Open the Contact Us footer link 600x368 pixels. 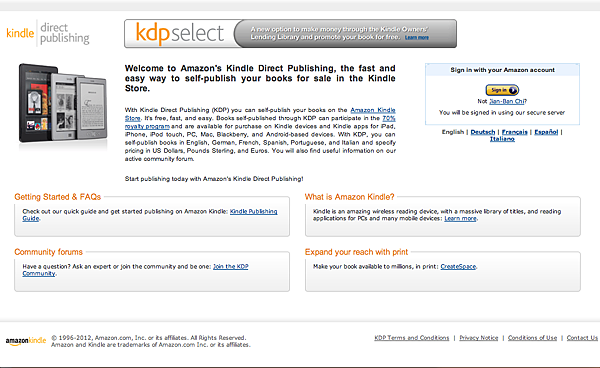pos(582,338)
